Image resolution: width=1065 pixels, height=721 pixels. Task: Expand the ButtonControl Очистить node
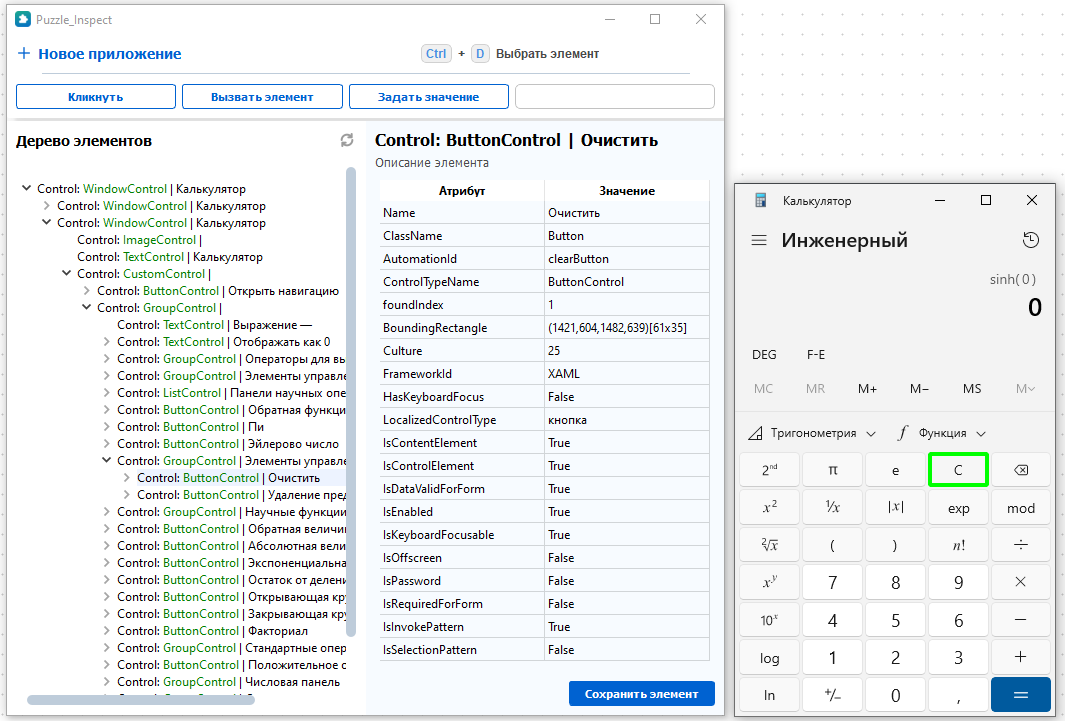[126, 477]
